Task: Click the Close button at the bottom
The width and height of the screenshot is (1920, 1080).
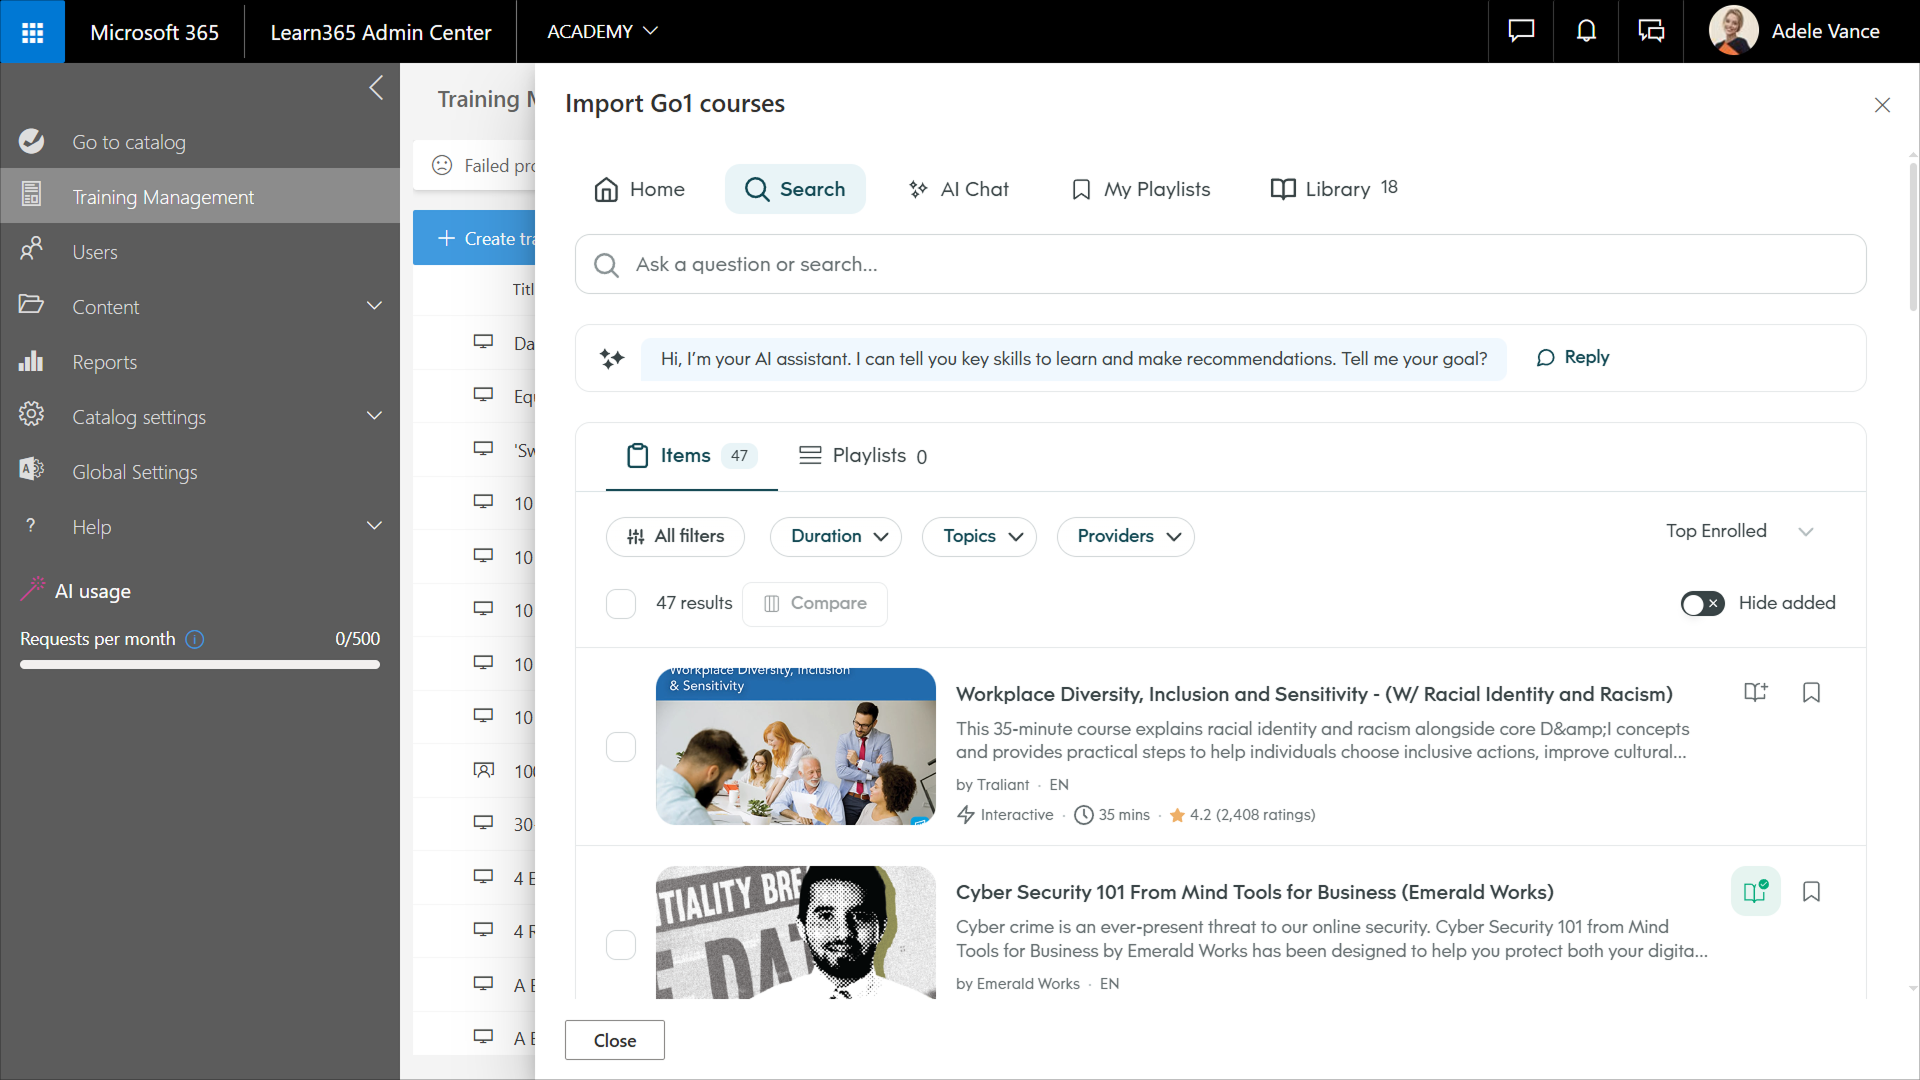Action: coord(614,1040)
